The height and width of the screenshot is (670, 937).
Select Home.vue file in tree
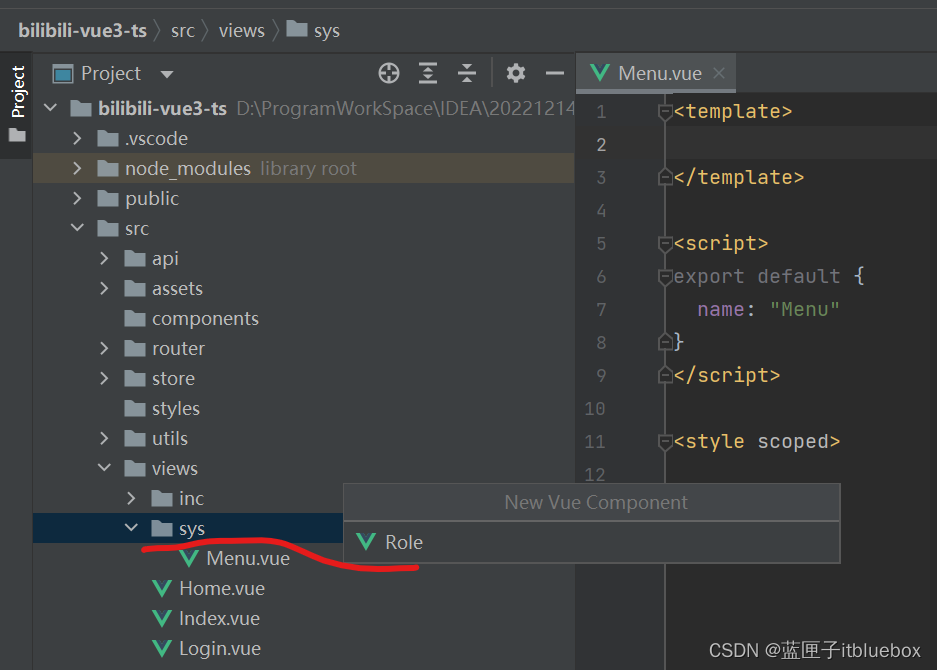point(221,588)
